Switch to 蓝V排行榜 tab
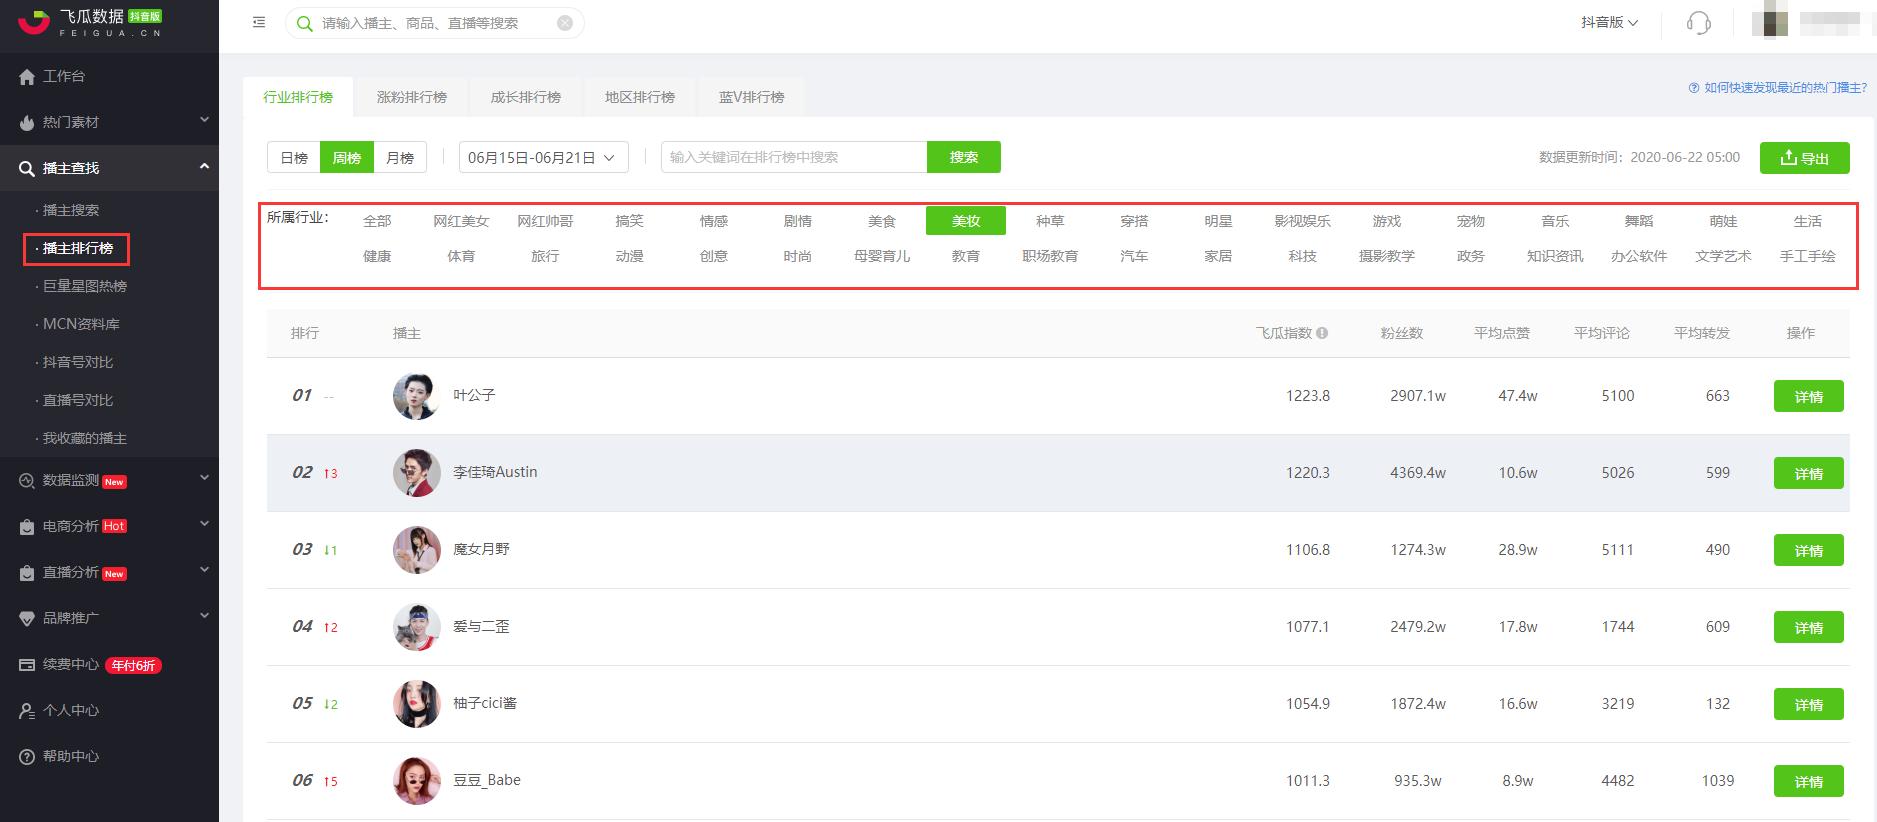This screenshot has width=1877, height=822. tap(752, 97)
